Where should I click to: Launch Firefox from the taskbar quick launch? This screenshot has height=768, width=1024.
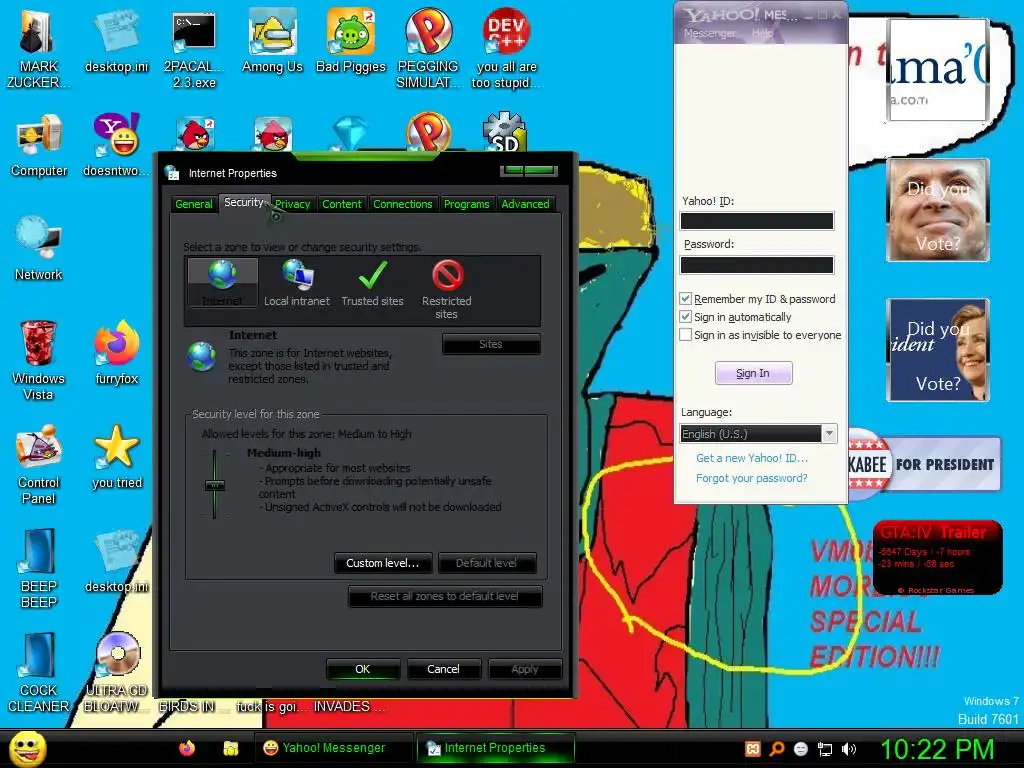(x=187, y=748)
